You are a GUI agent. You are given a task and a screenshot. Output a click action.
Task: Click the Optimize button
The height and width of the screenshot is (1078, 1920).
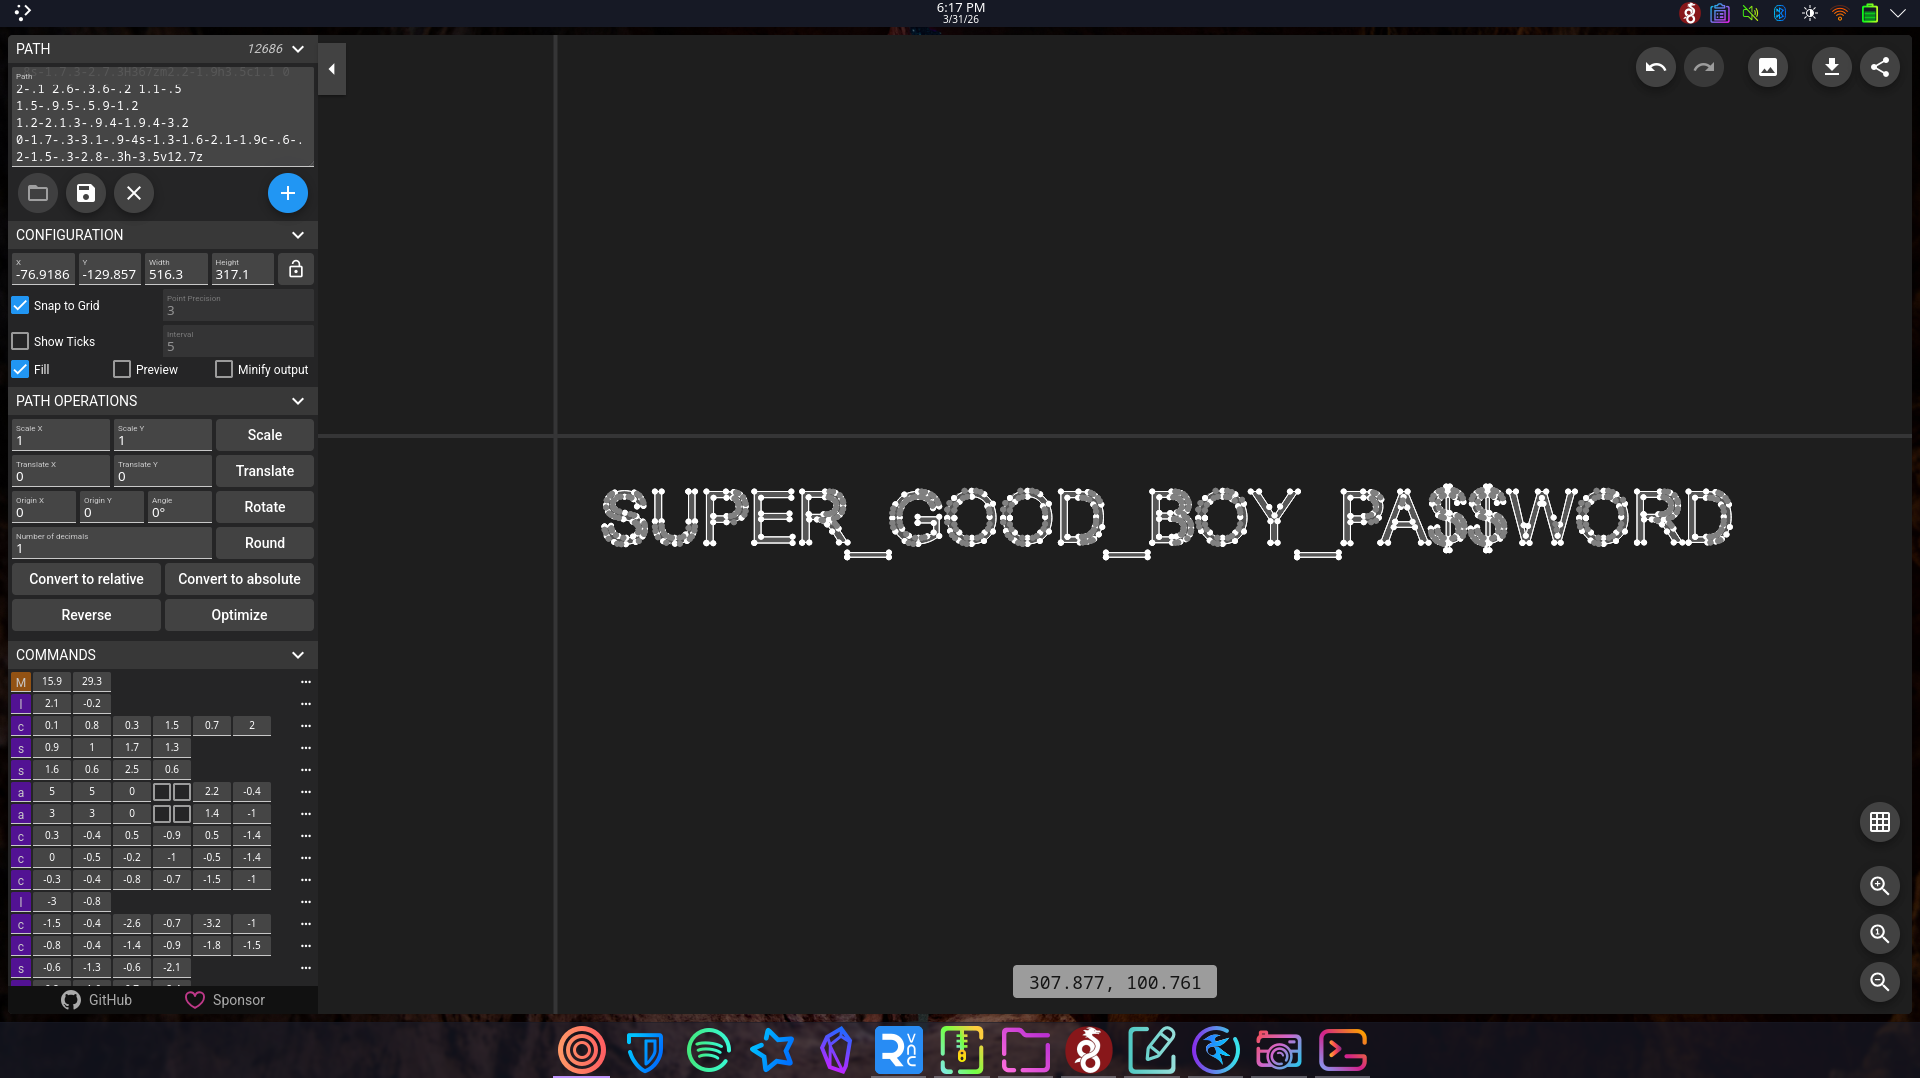(239, 615)
